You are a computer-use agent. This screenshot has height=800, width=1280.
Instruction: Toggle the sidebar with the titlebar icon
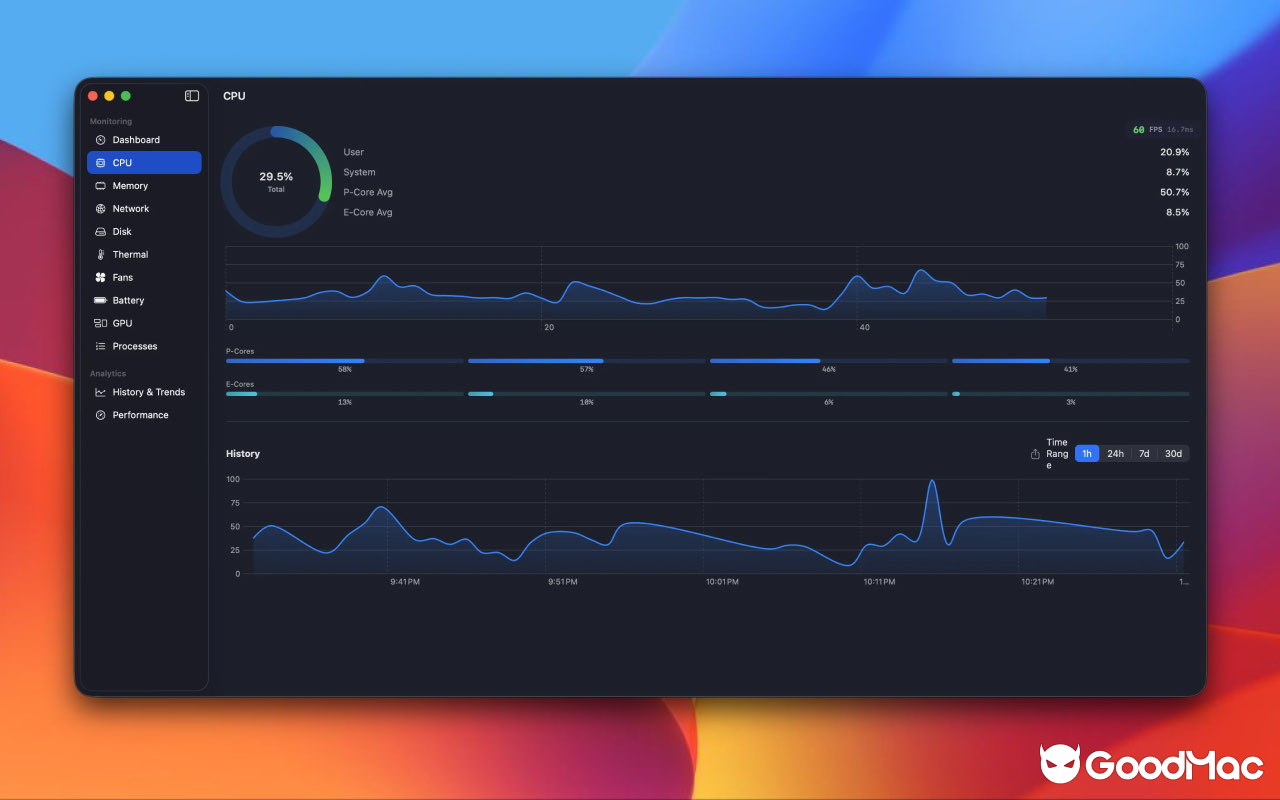click(x=191, y=95)
